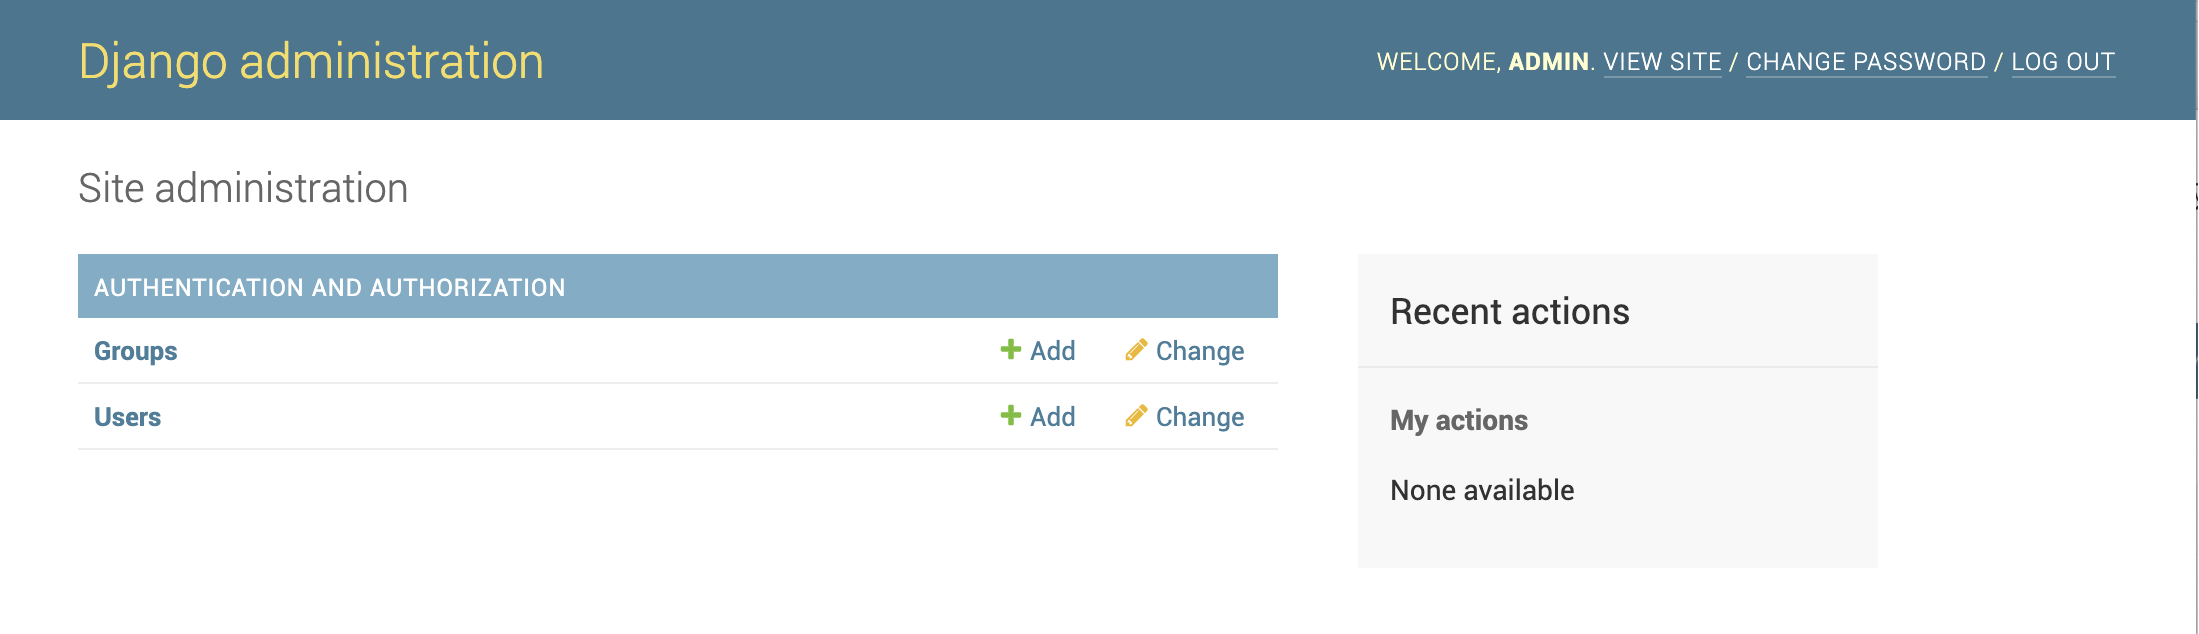2199x634 pixels.
Task: Click the ADMIN username in the welcome text
Action: (1548, 62)
